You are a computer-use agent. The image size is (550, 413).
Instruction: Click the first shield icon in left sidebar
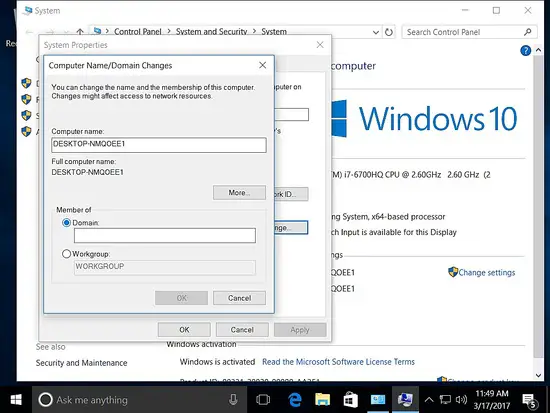[26, 83]
